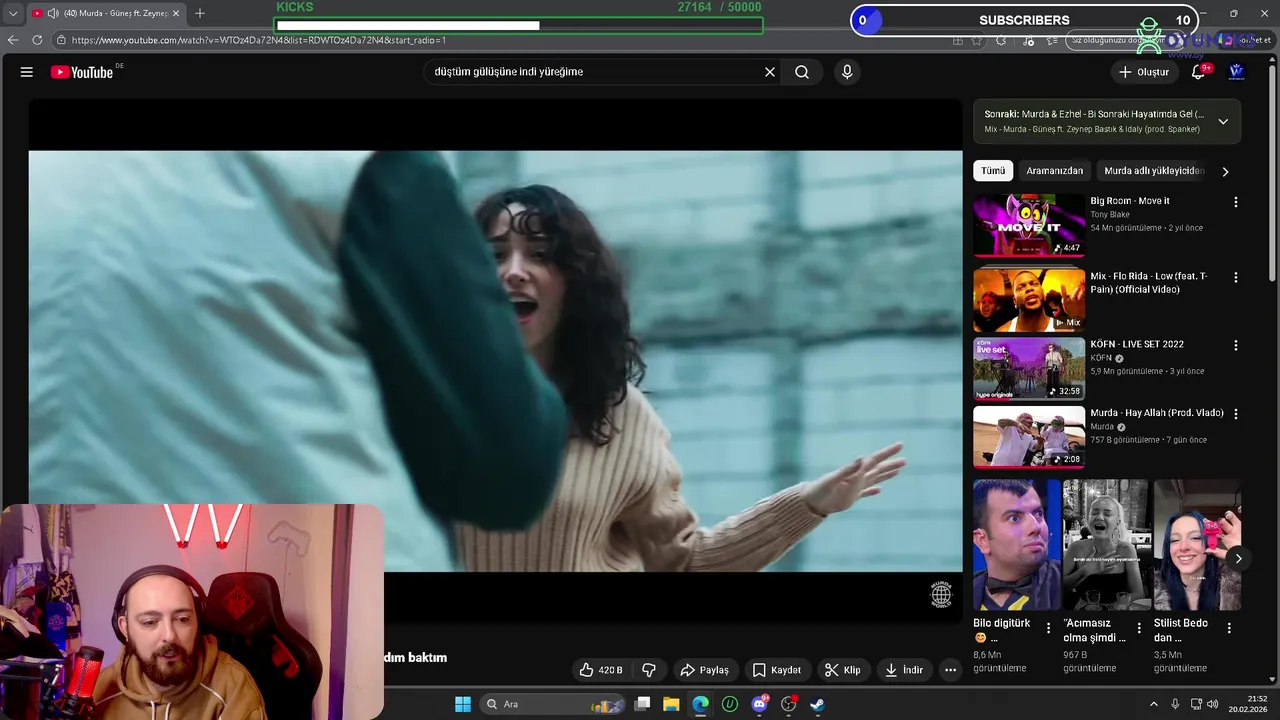Open Discord from the taskbar
Image resolution: width=1280 pixels, height=720 pixels.
point(759,704)
